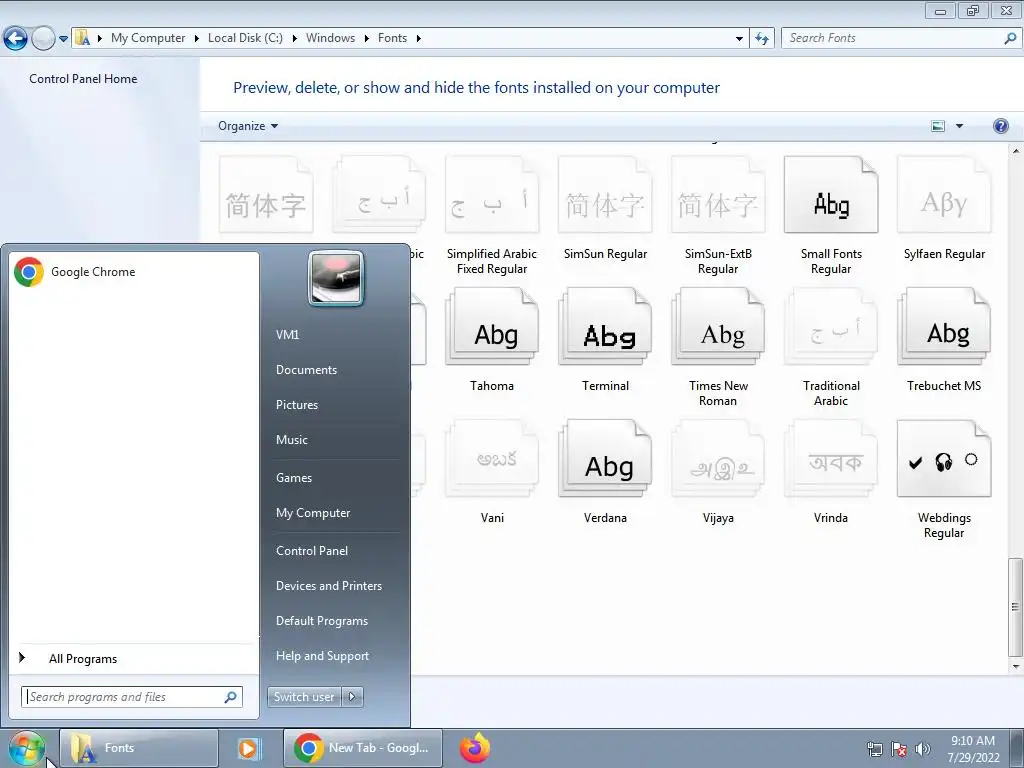Open the view options dropdown arrow
This screenshot has height=768, width=1024.
(x=959, y=126)
